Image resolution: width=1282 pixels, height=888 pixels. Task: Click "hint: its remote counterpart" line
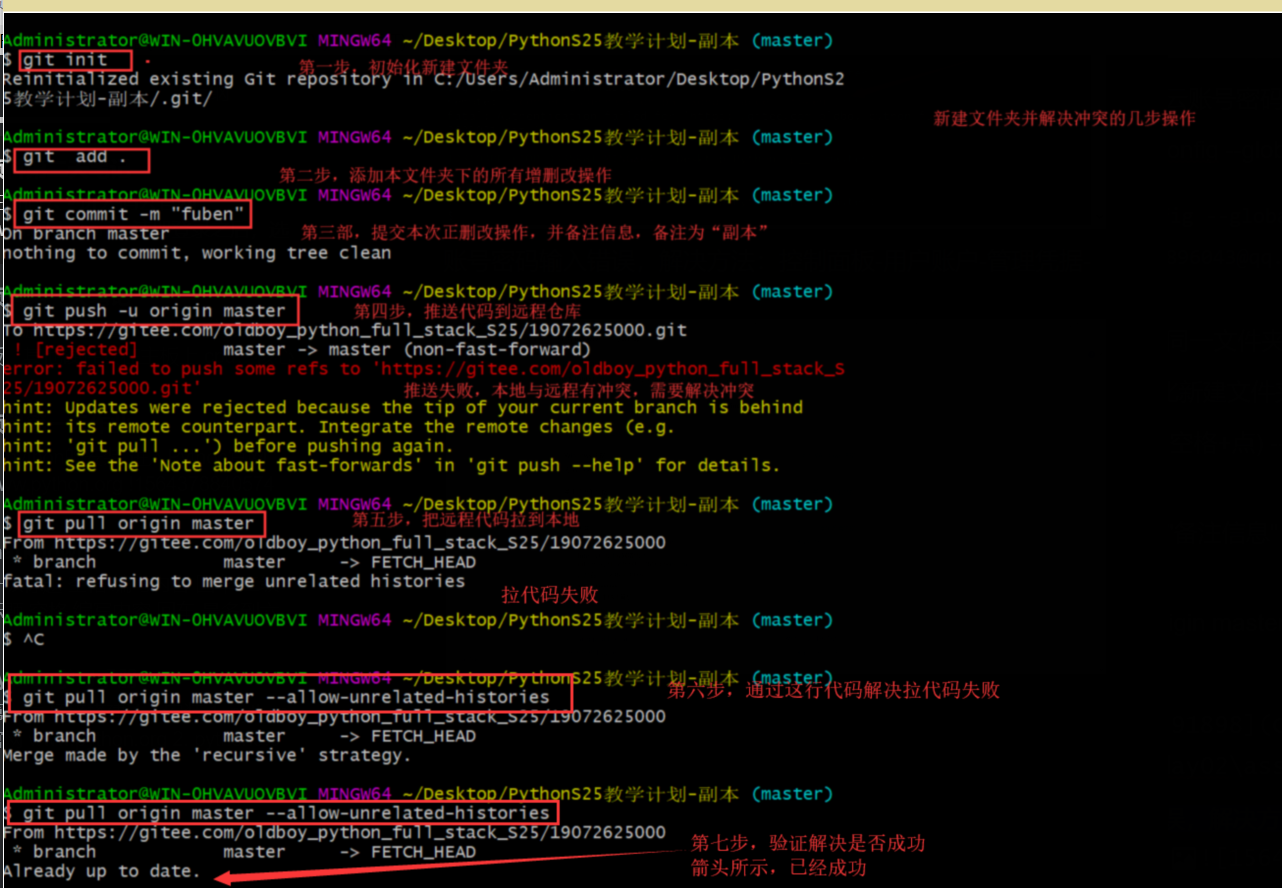tap(339, 427)
